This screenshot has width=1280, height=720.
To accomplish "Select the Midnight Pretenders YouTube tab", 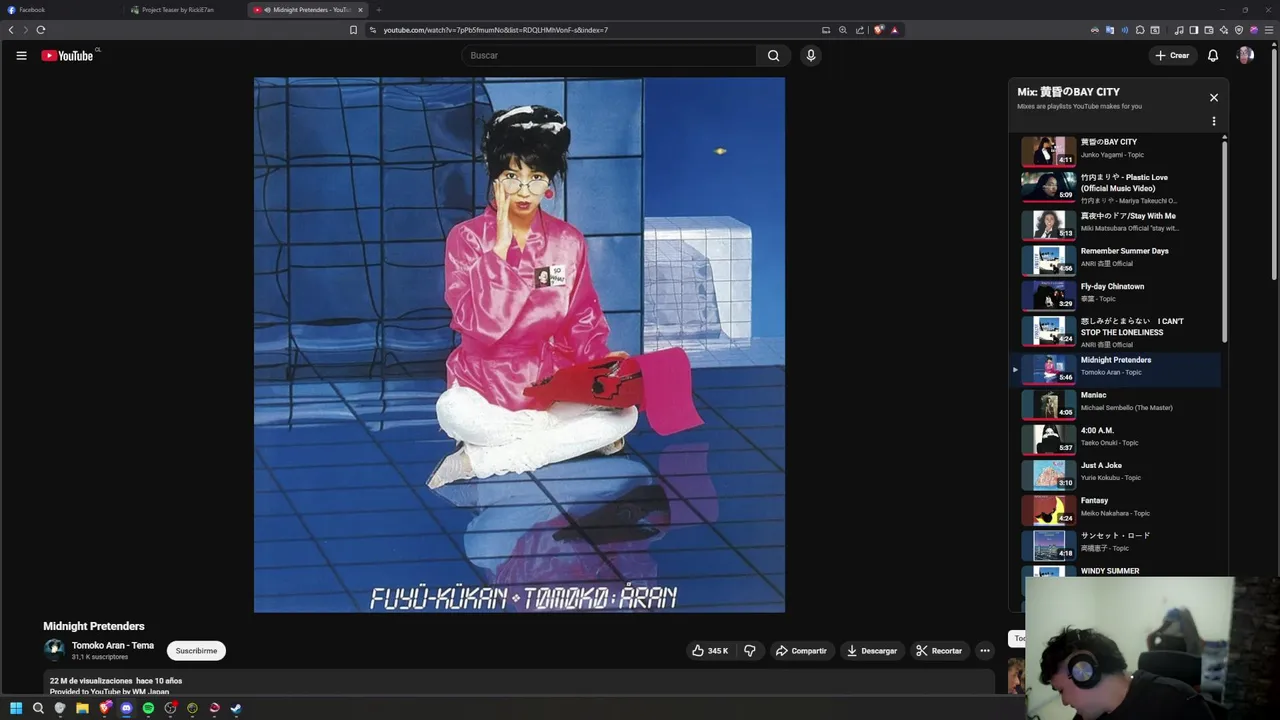I will tap(307, 10).
